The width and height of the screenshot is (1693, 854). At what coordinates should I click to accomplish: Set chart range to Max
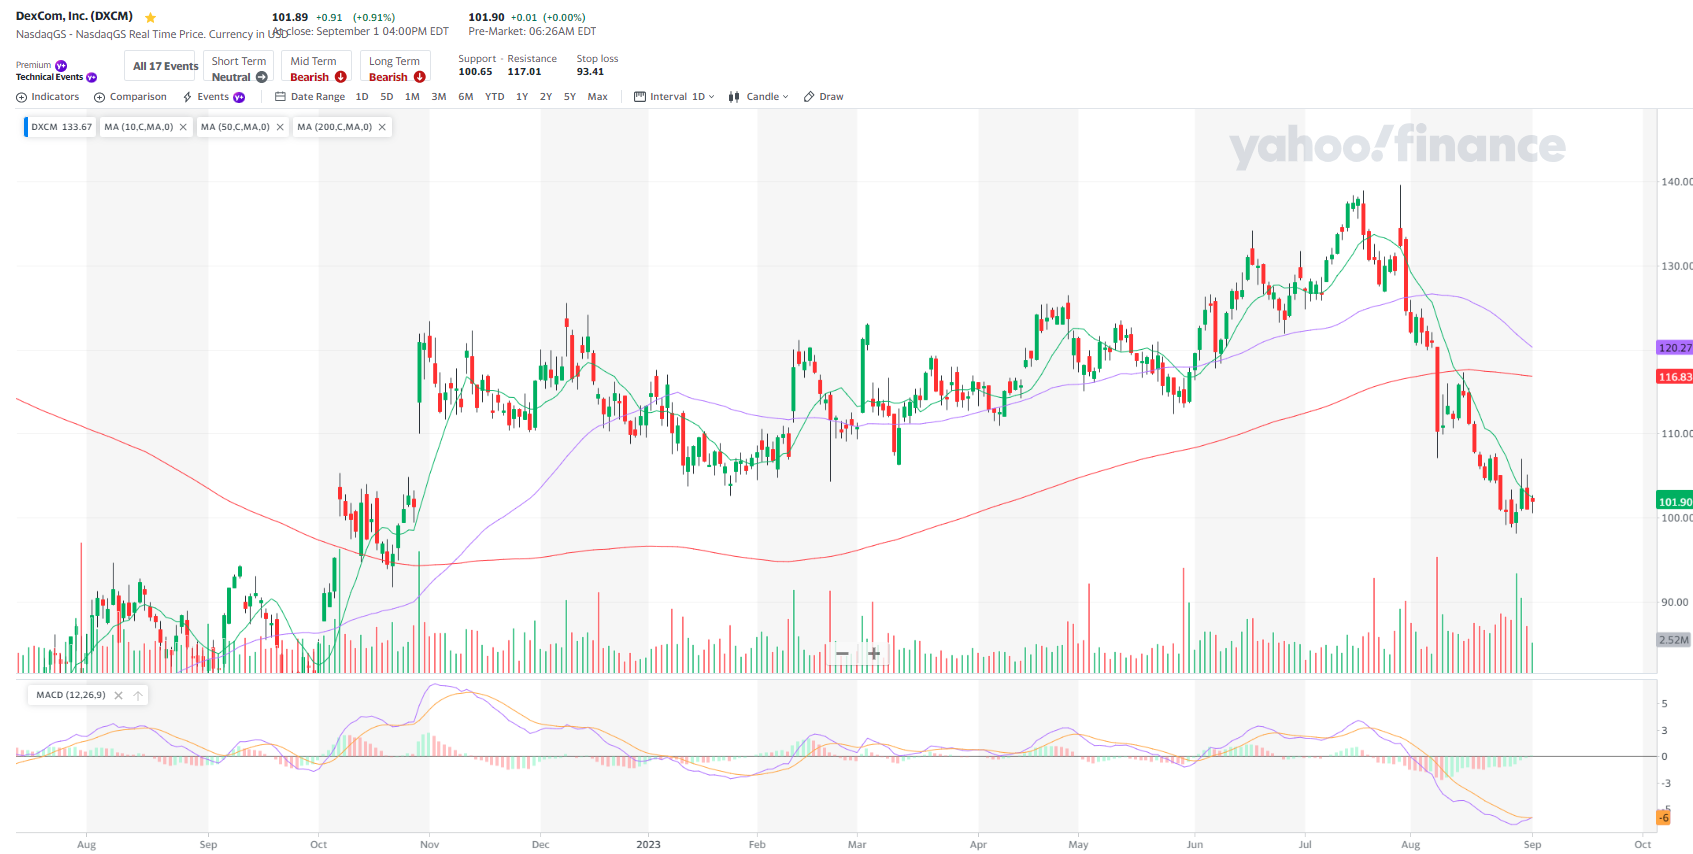click(x=598, y=97)
